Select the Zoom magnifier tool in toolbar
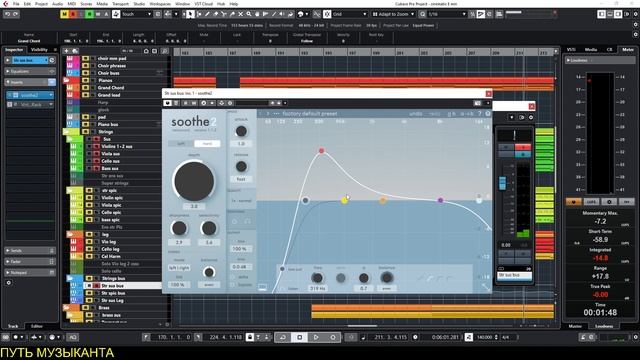Image resolution: width=640 pixels, height=360 pixels. pos(249,14)
